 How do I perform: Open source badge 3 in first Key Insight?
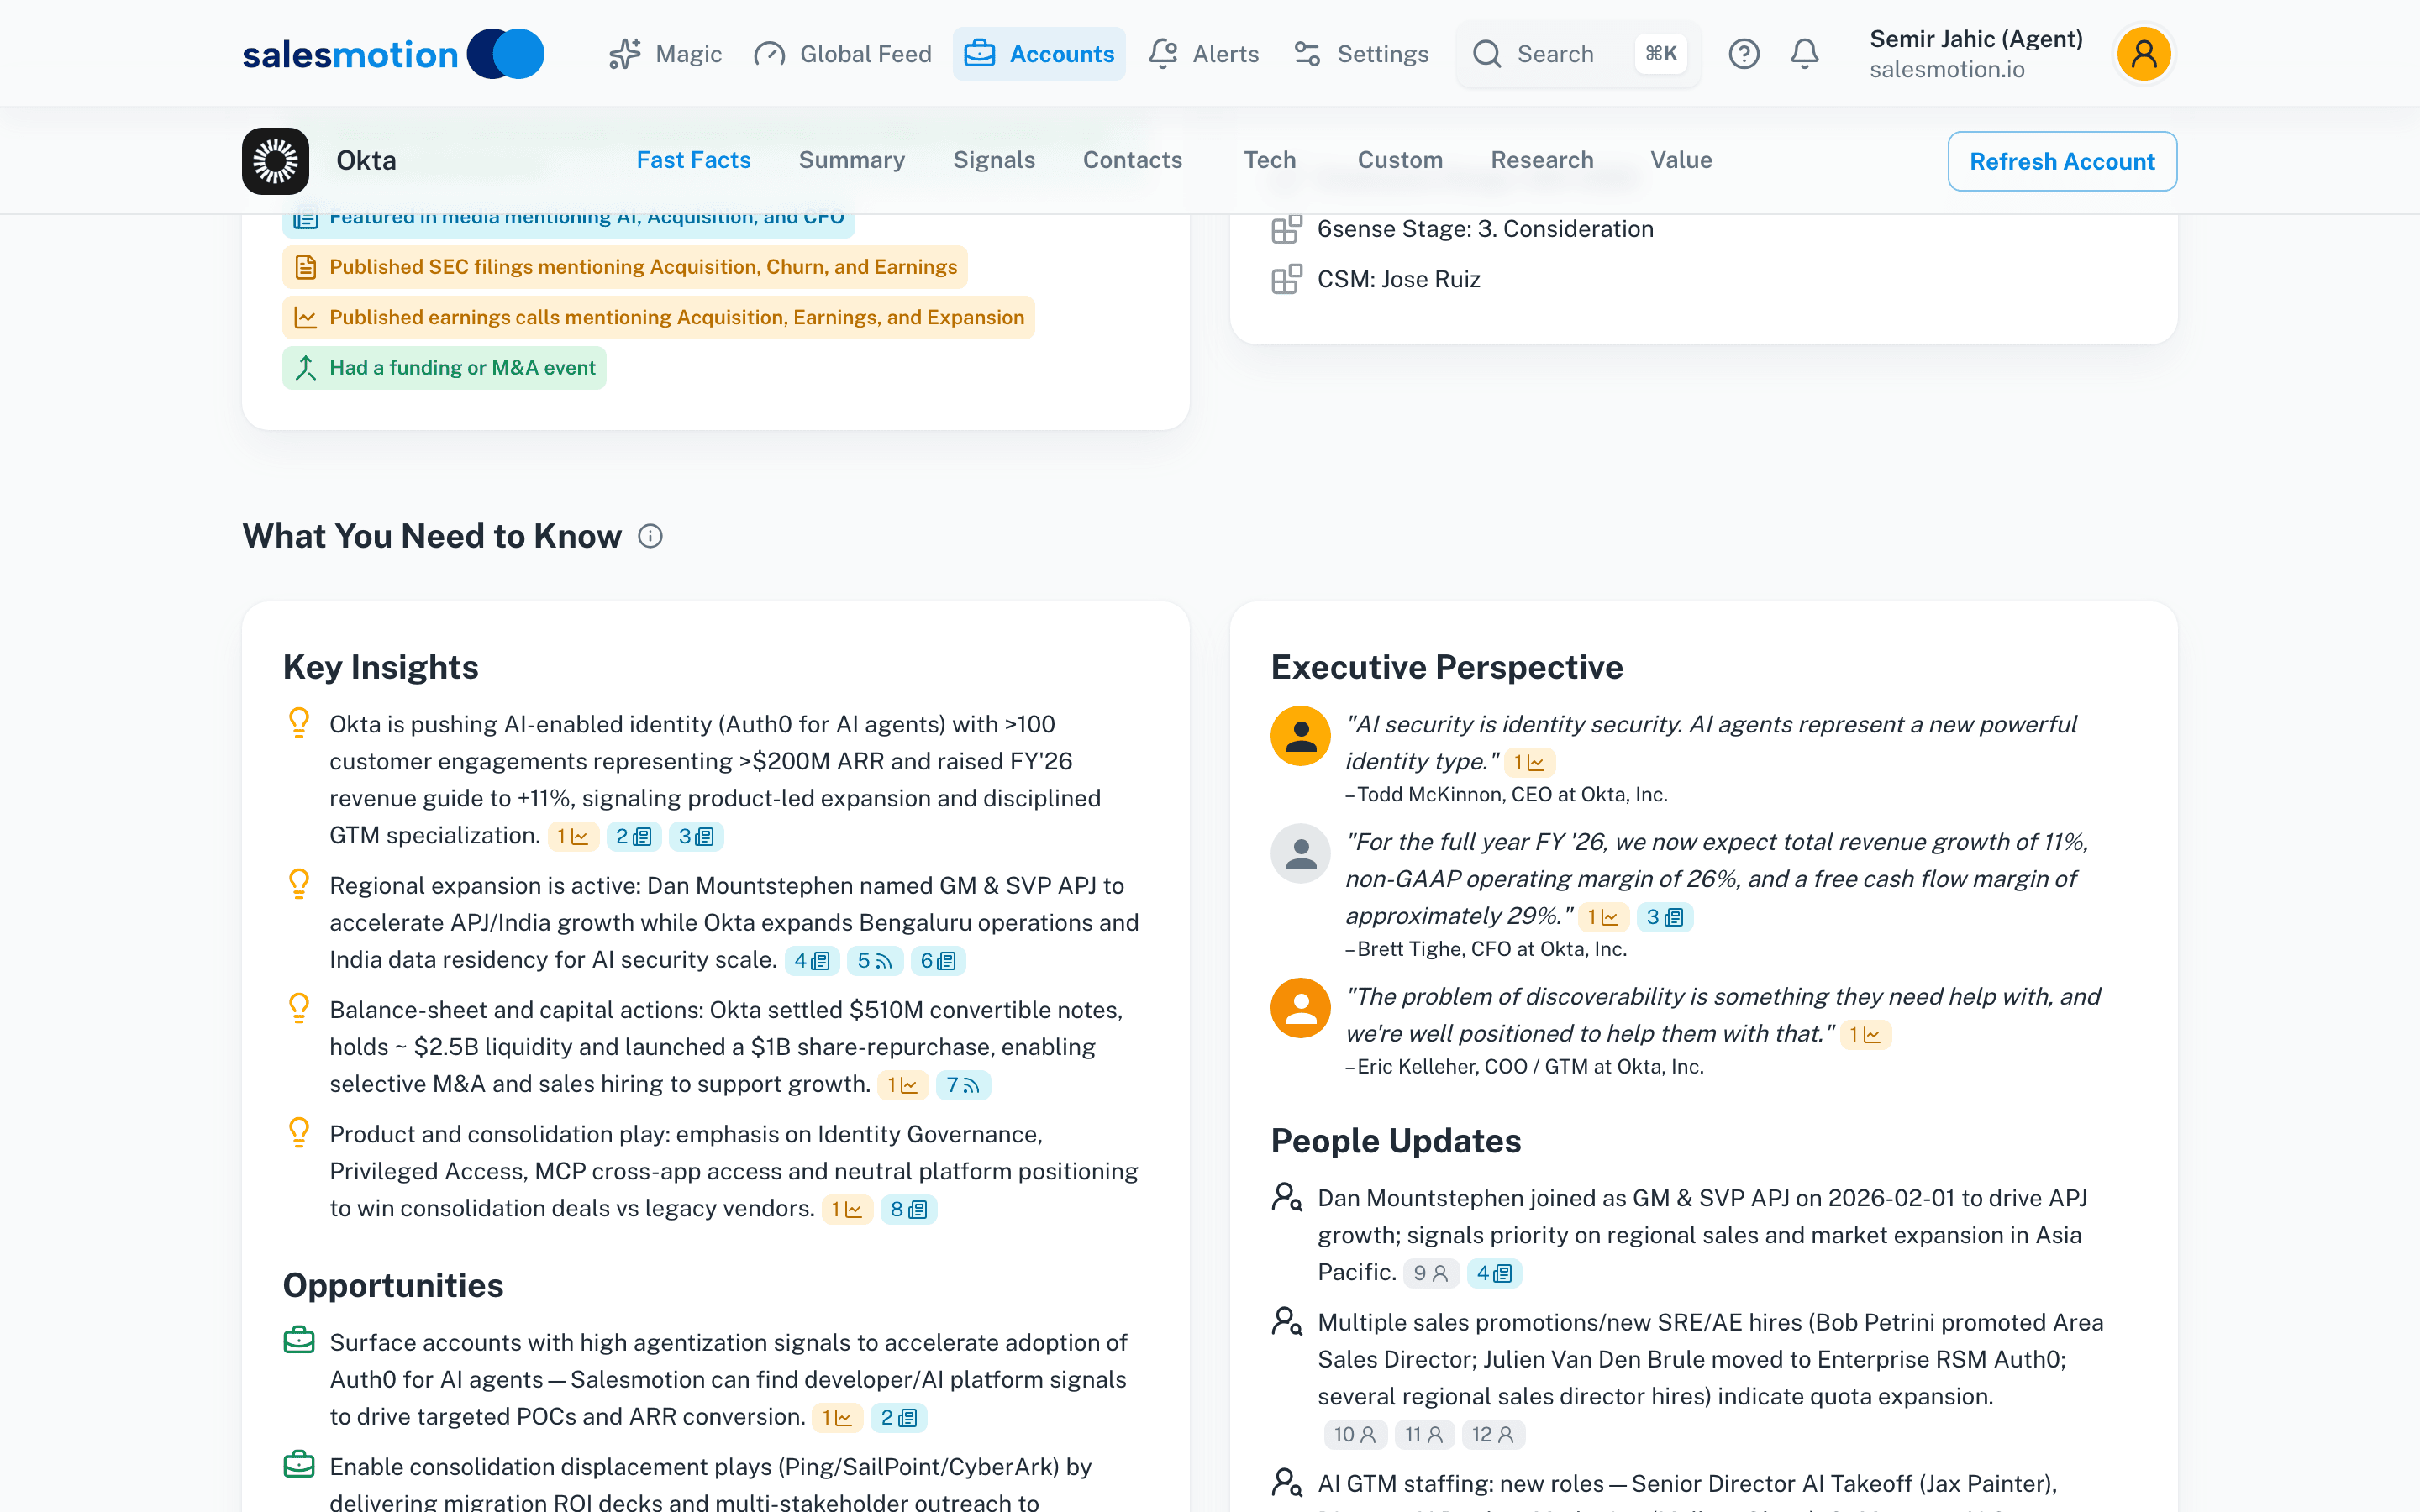[x=696, y=837]
